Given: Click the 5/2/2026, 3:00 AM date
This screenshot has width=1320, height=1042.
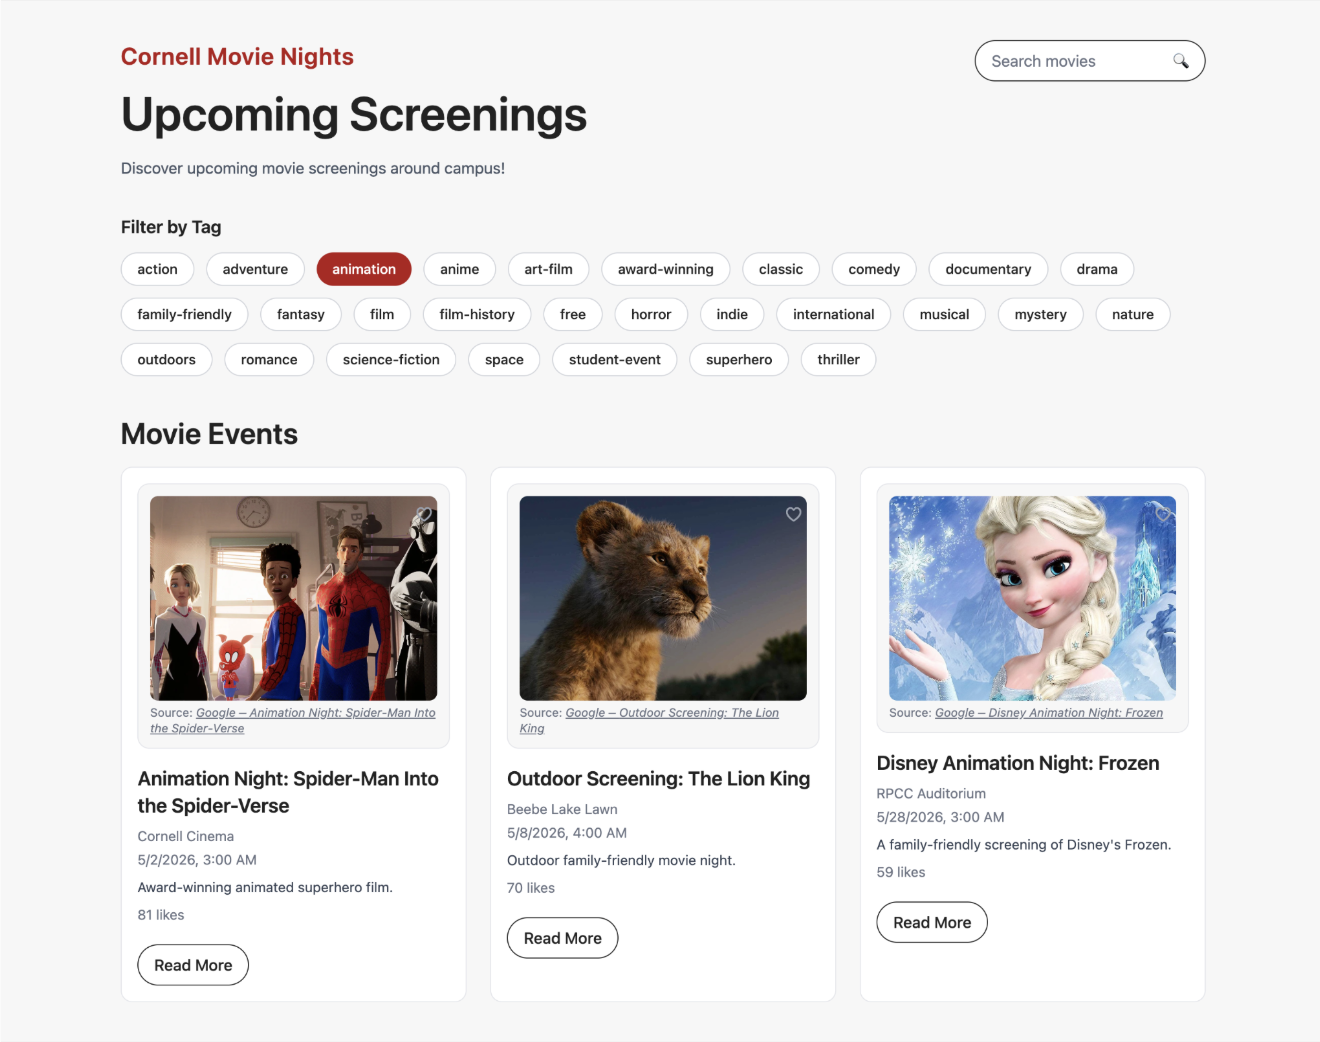Looking at the screenshot, I should 197,860.
